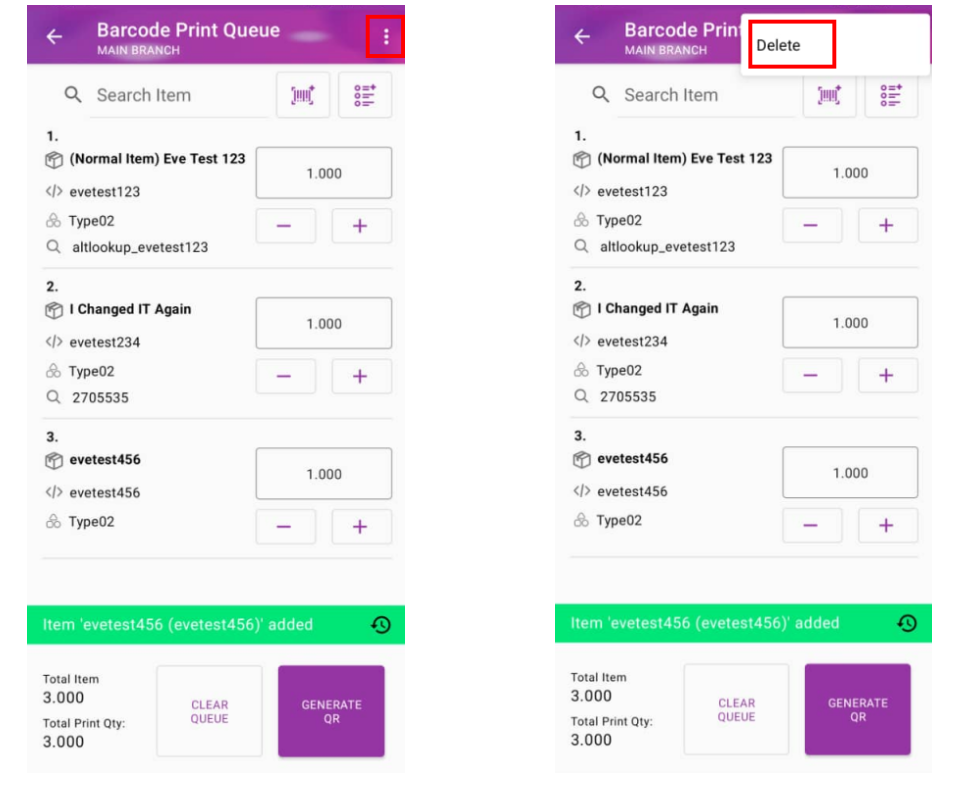Increase Eve Test 123 quantity, left screen
This screenshot has width=957, height=788.
pyautogui.click(x=361, y=226)
